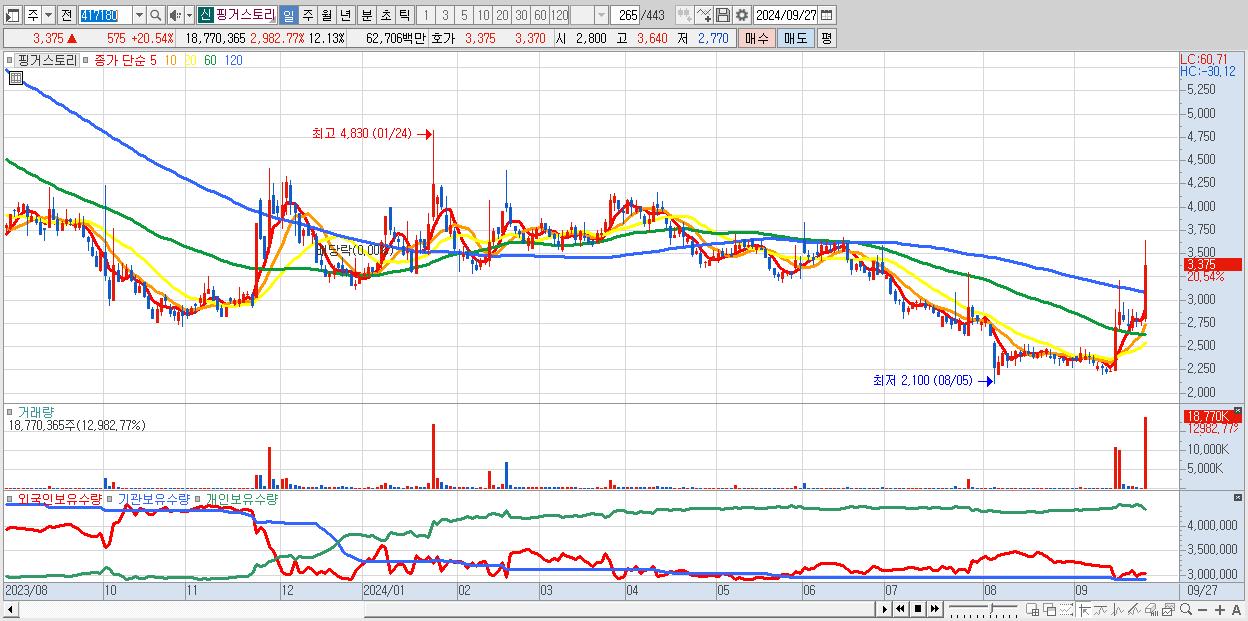Click the grayed indicator icon after 443
Viewport: 1248px width, 621px height.
683,15
